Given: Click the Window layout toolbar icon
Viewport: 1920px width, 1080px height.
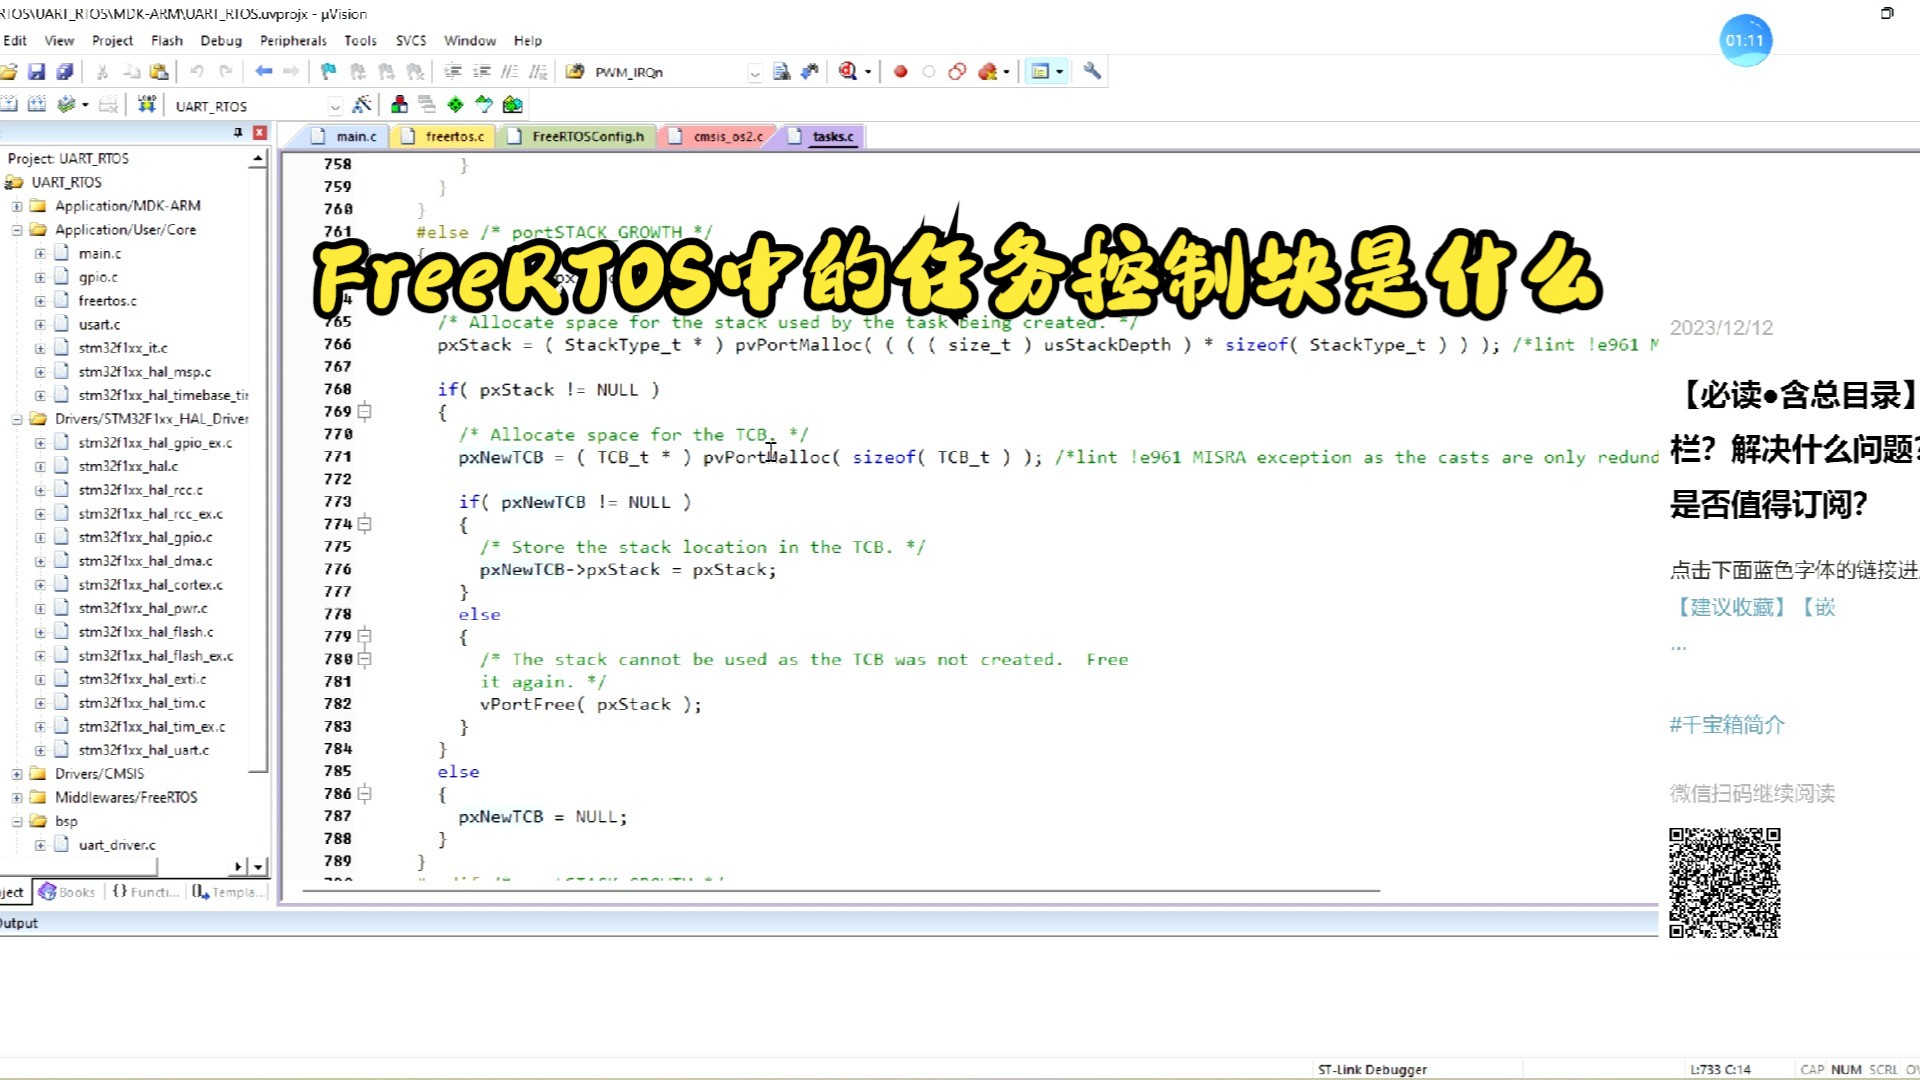Looking at the screenshot, I should click(1040, 71).
